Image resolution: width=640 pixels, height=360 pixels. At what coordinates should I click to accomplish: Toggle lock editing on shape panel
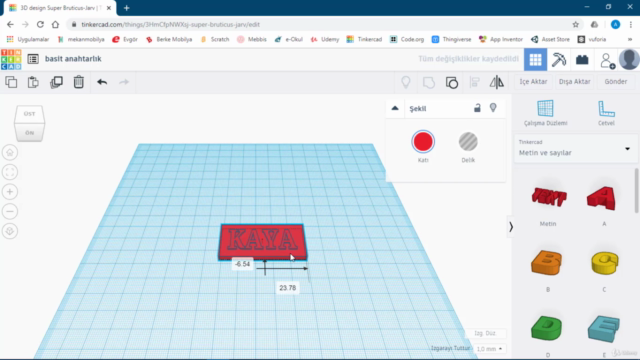(x=477, y=108)
